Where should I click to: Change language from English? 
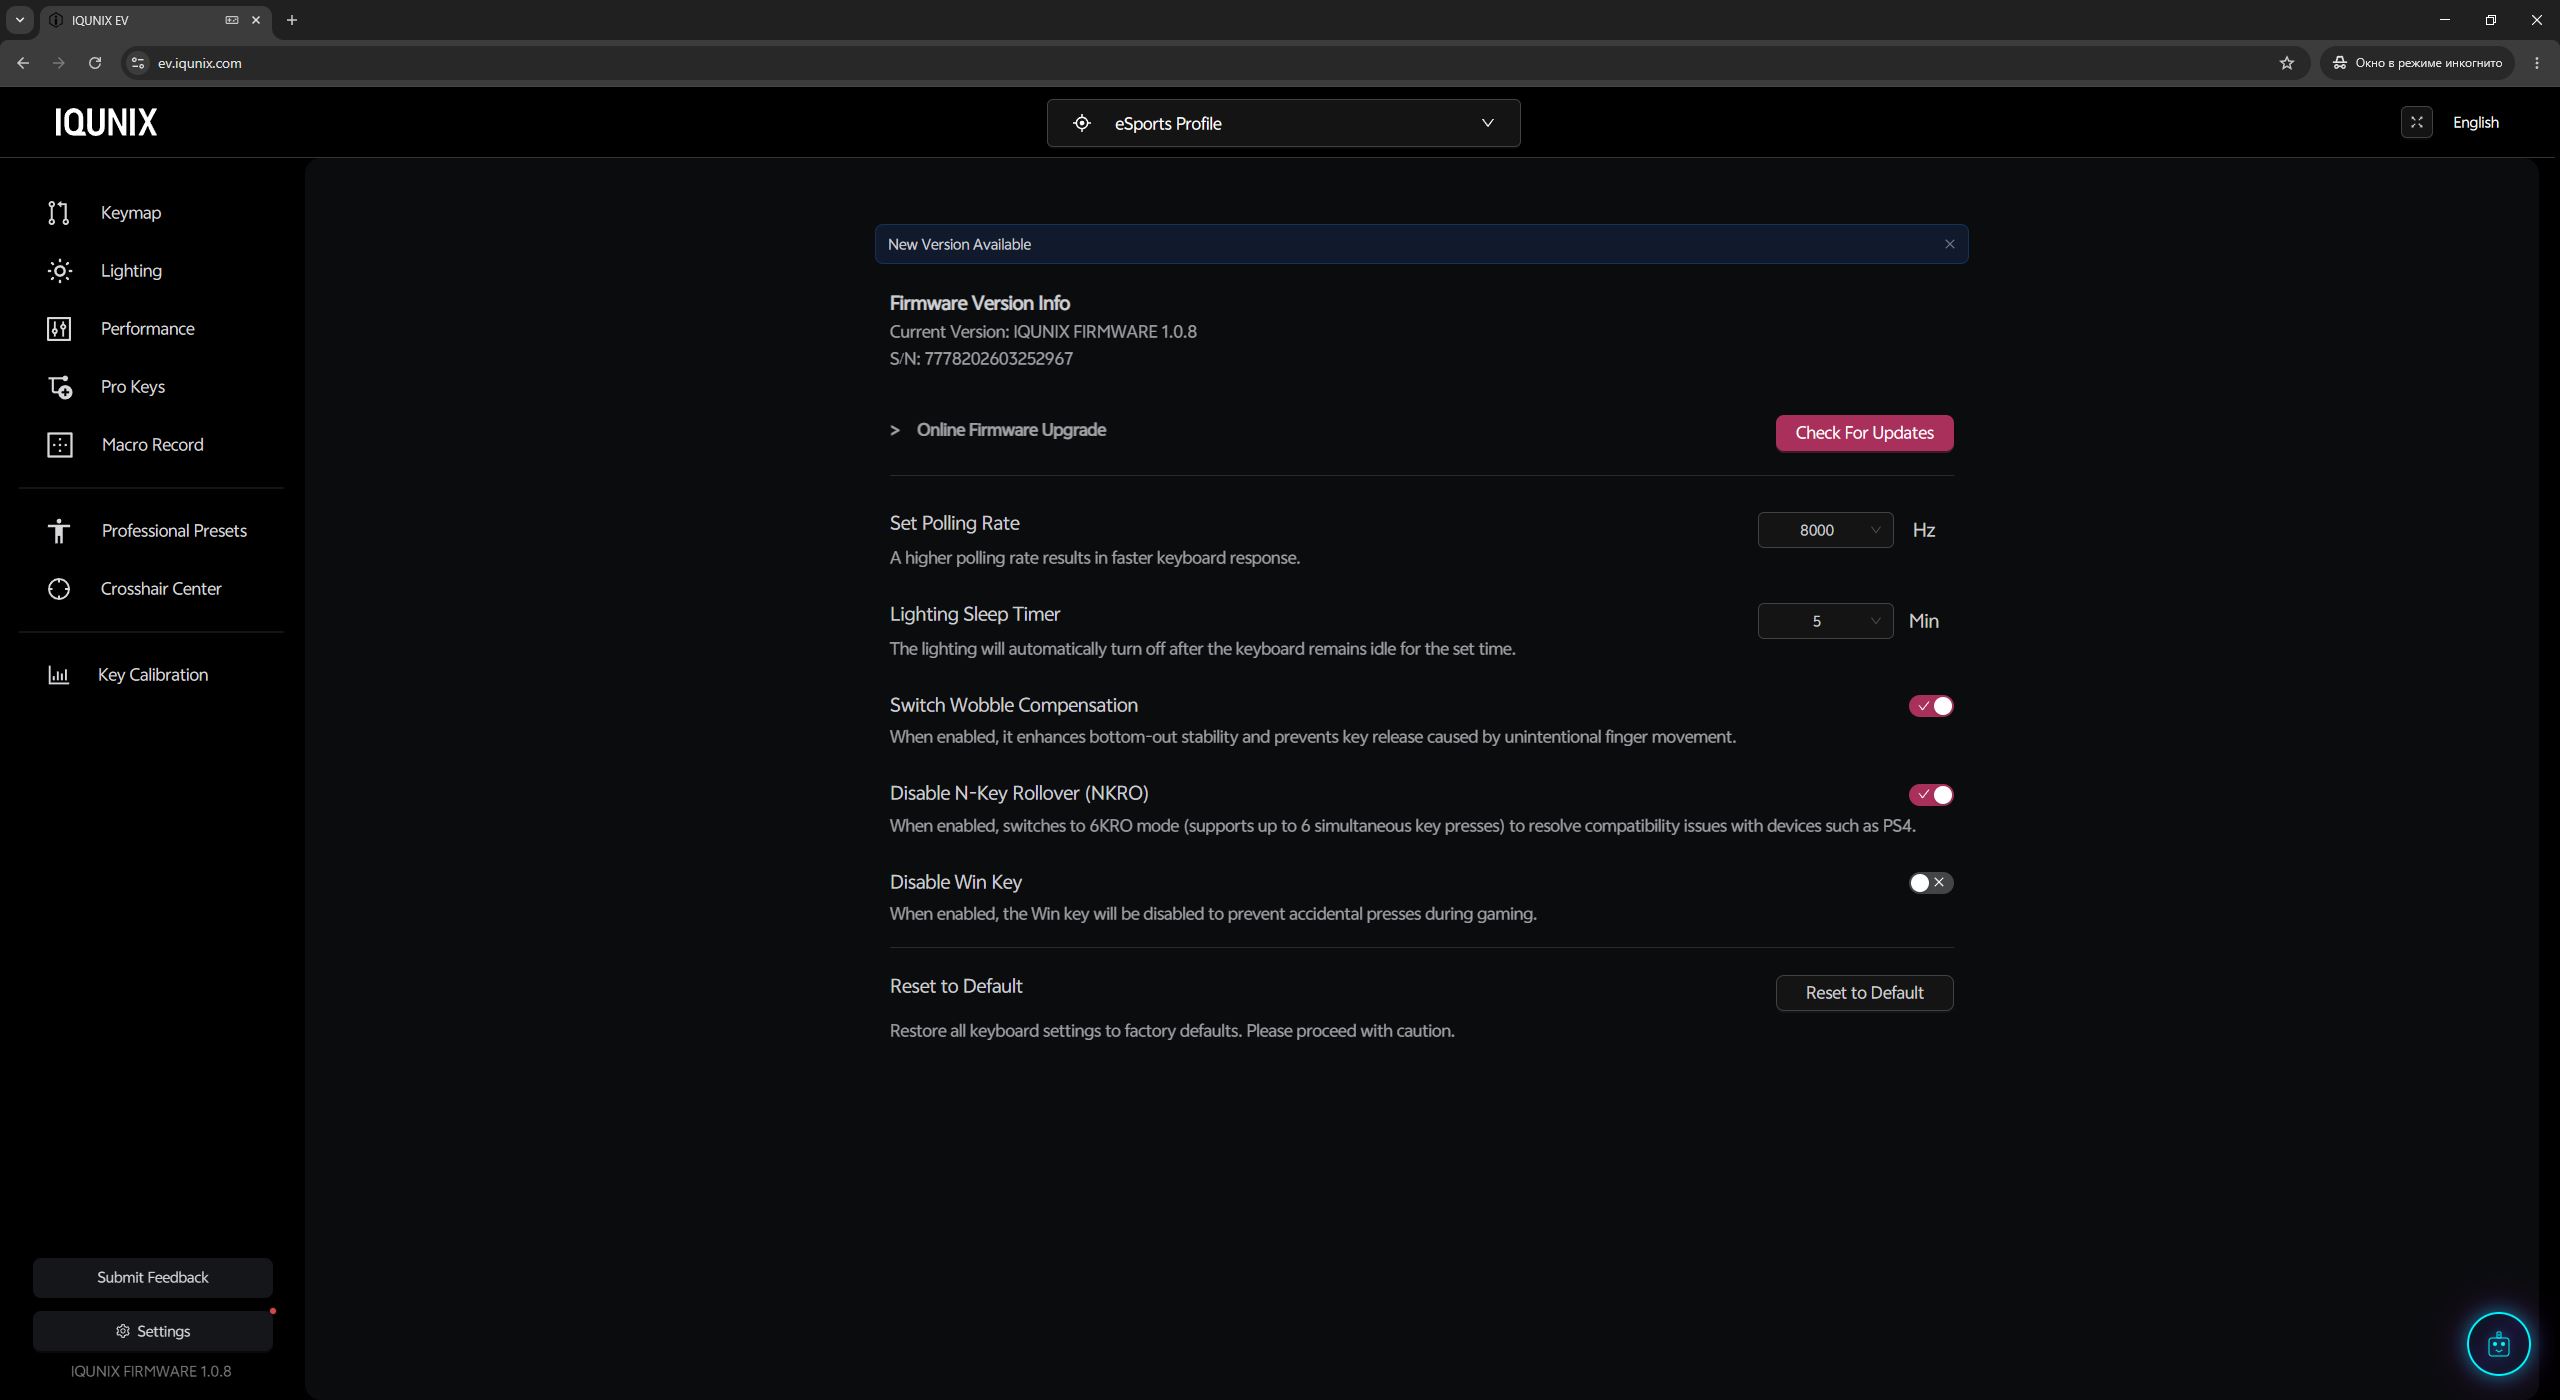[x=2475, y=122]
